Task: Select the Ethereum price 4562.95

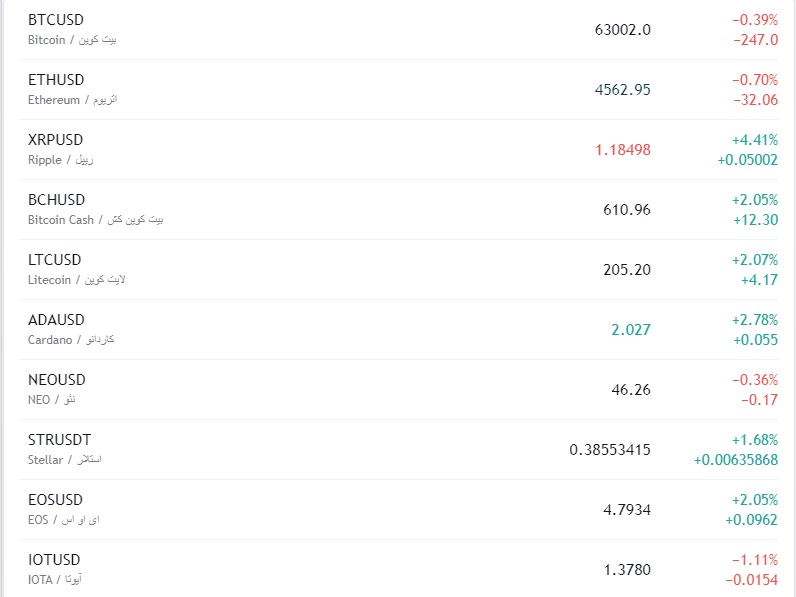Action: click(622, 90)
